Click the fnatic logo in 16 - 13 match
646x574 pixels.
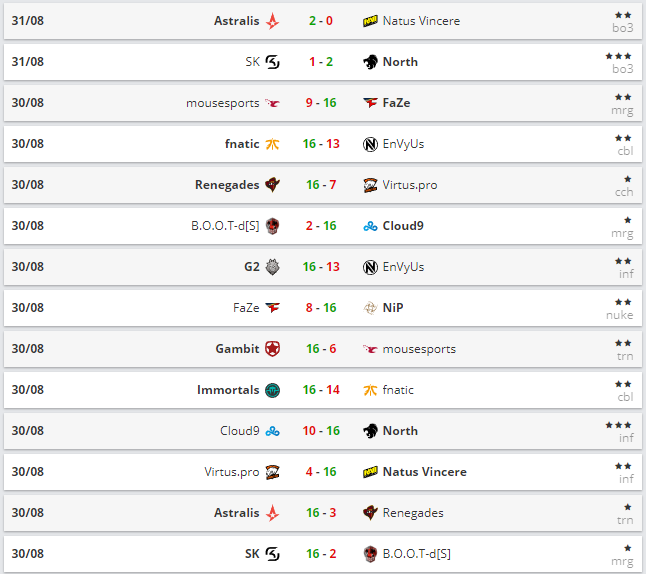(272, 144)
